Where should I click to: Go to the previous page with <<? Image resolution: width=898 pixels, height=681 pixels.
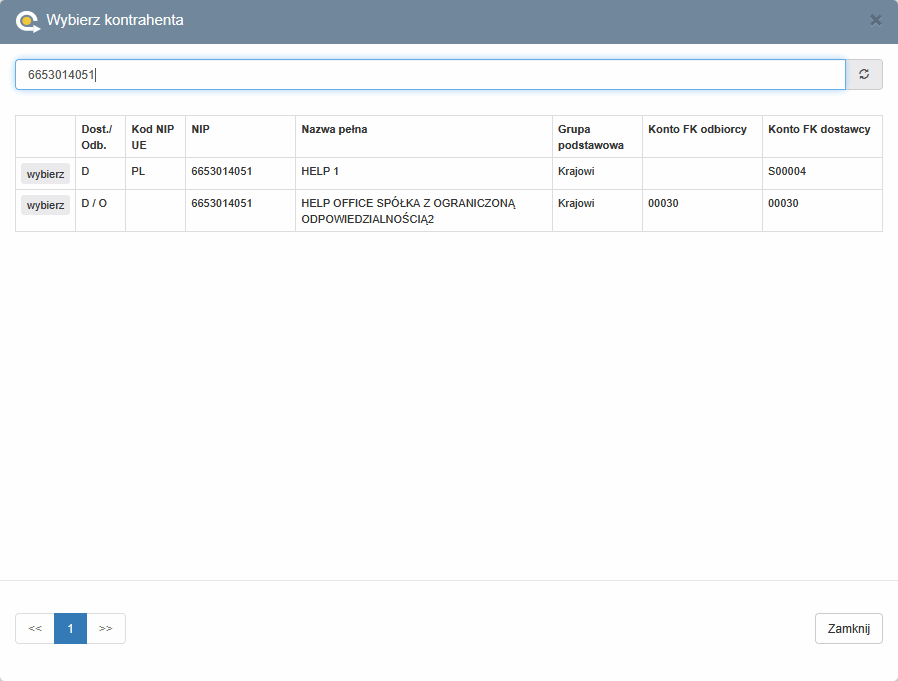[x=35, y=628]
